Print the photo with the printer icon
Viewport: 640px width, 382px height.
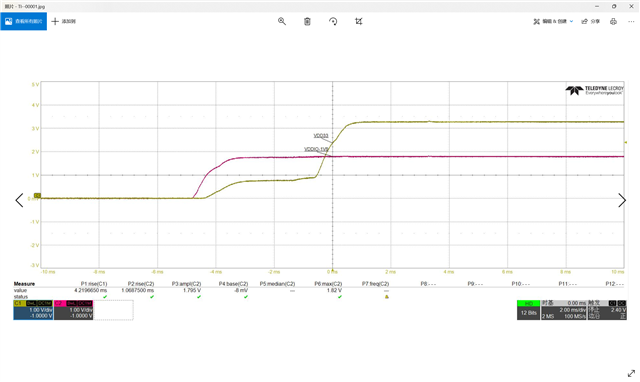click(613, 21)
